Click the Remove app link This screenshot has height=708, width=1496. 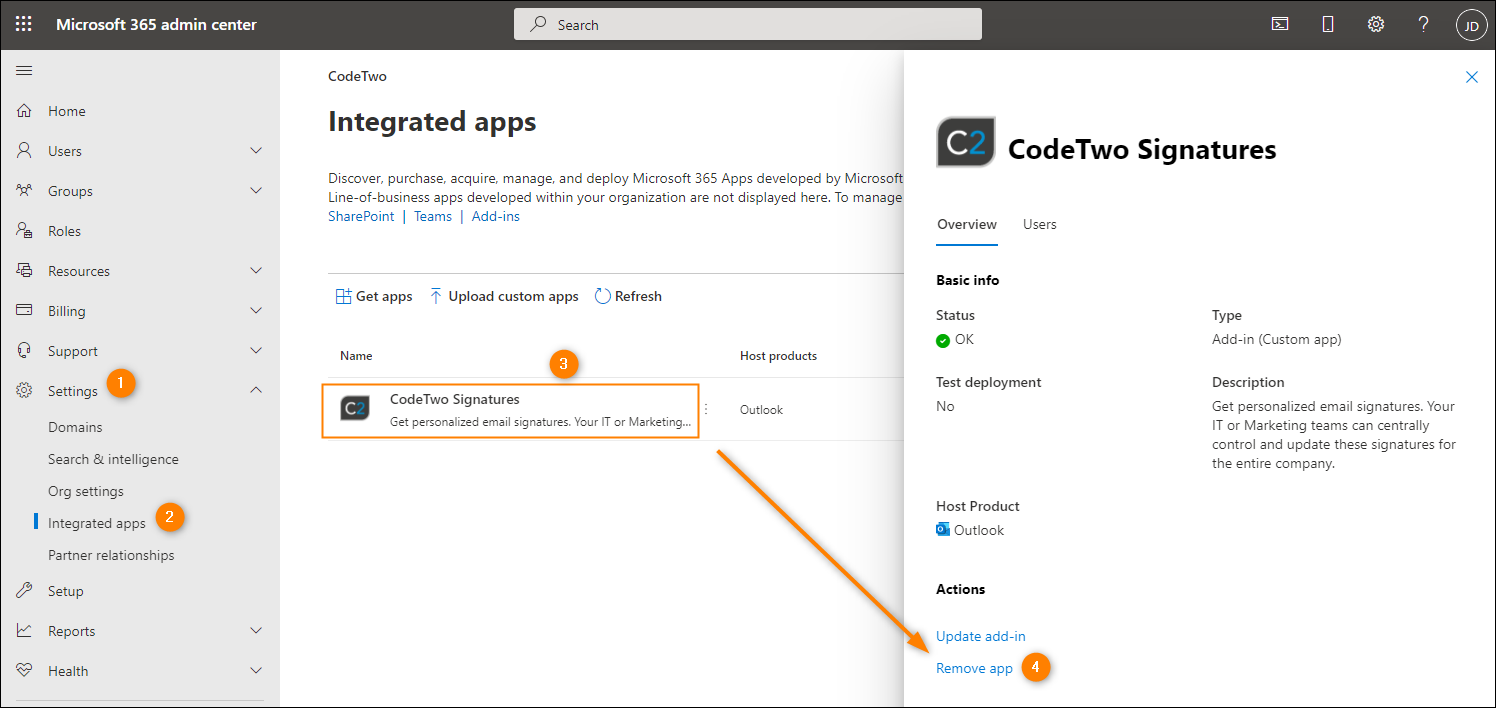[x=974, y=668]
